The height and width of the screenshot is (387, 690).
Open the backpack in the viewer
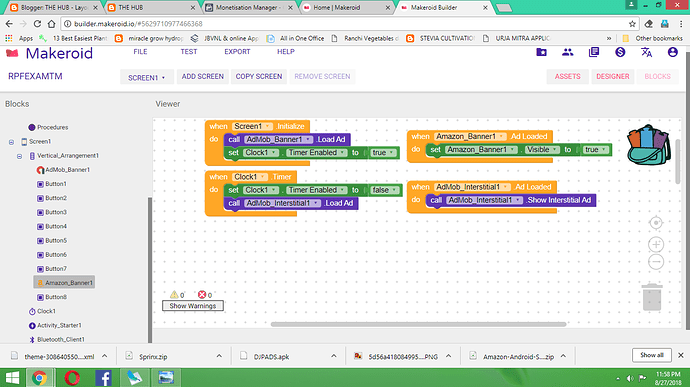coord(649,145)
